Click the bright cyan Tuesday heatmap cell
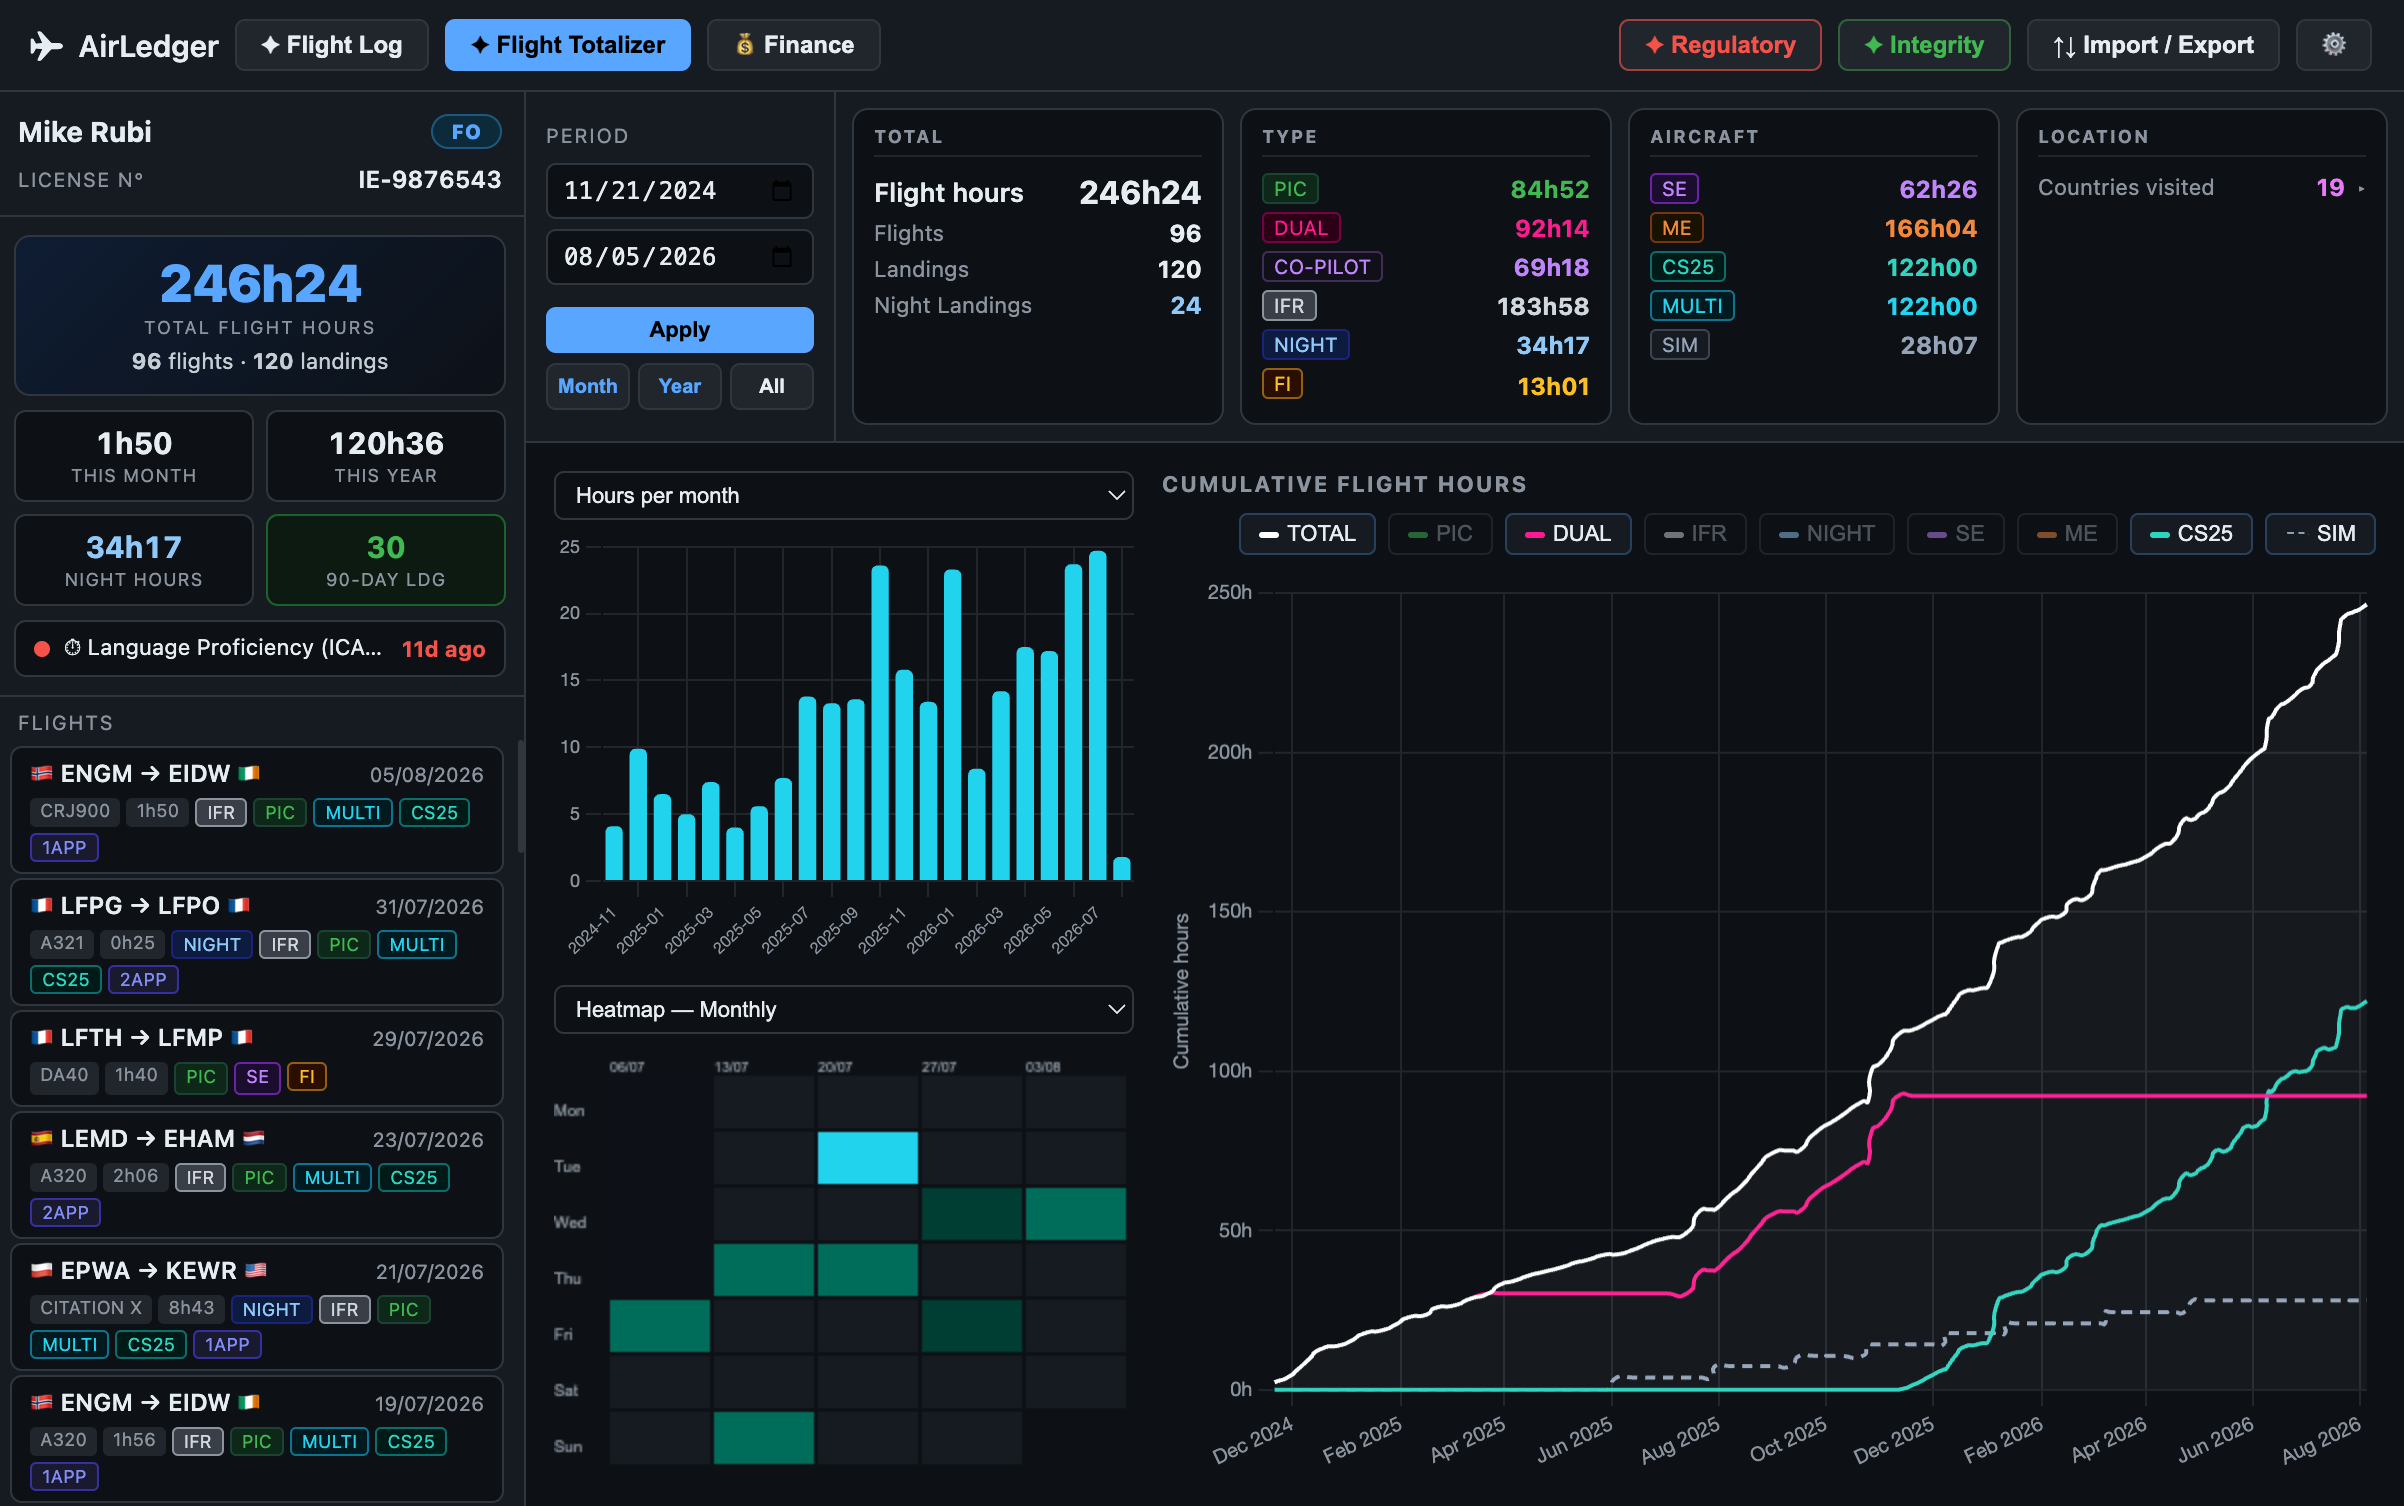The image size is (2404, 1506). tap(868, 1158)
